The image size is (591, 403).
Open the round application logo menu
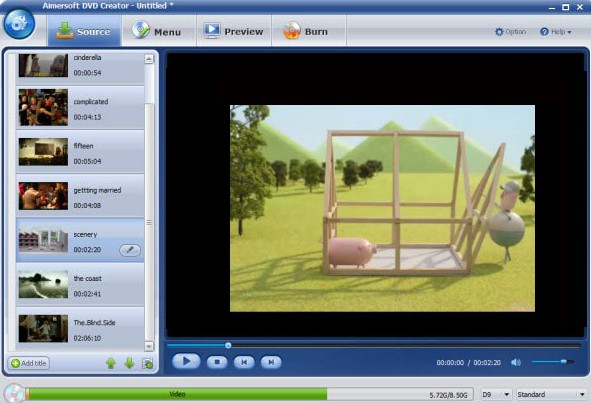(x=19, y=24)
